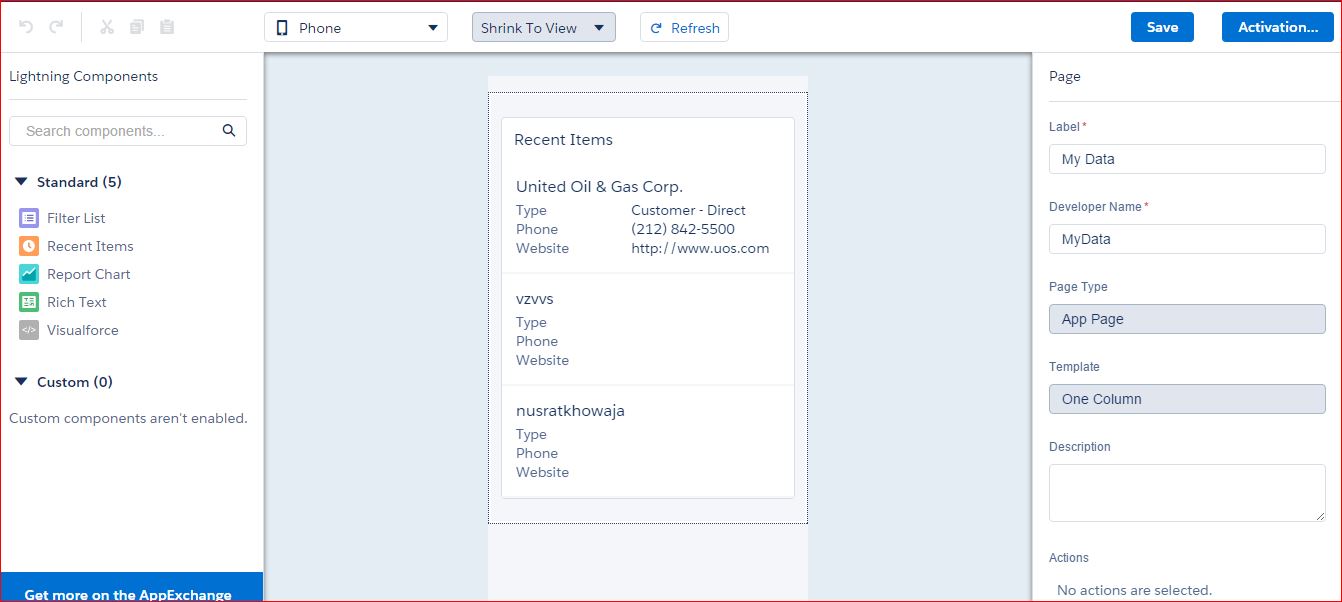Viewport: 1342px width, 602px height.
Task: Open the Shrink To View dropdown
Action: tap(544, 27)
